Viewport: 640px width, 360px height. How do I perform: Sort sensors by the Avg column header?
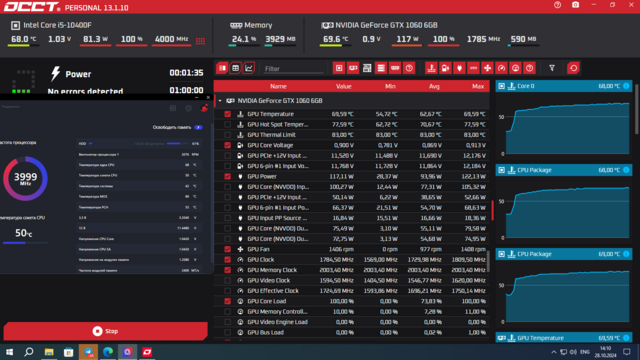(434, 86)
